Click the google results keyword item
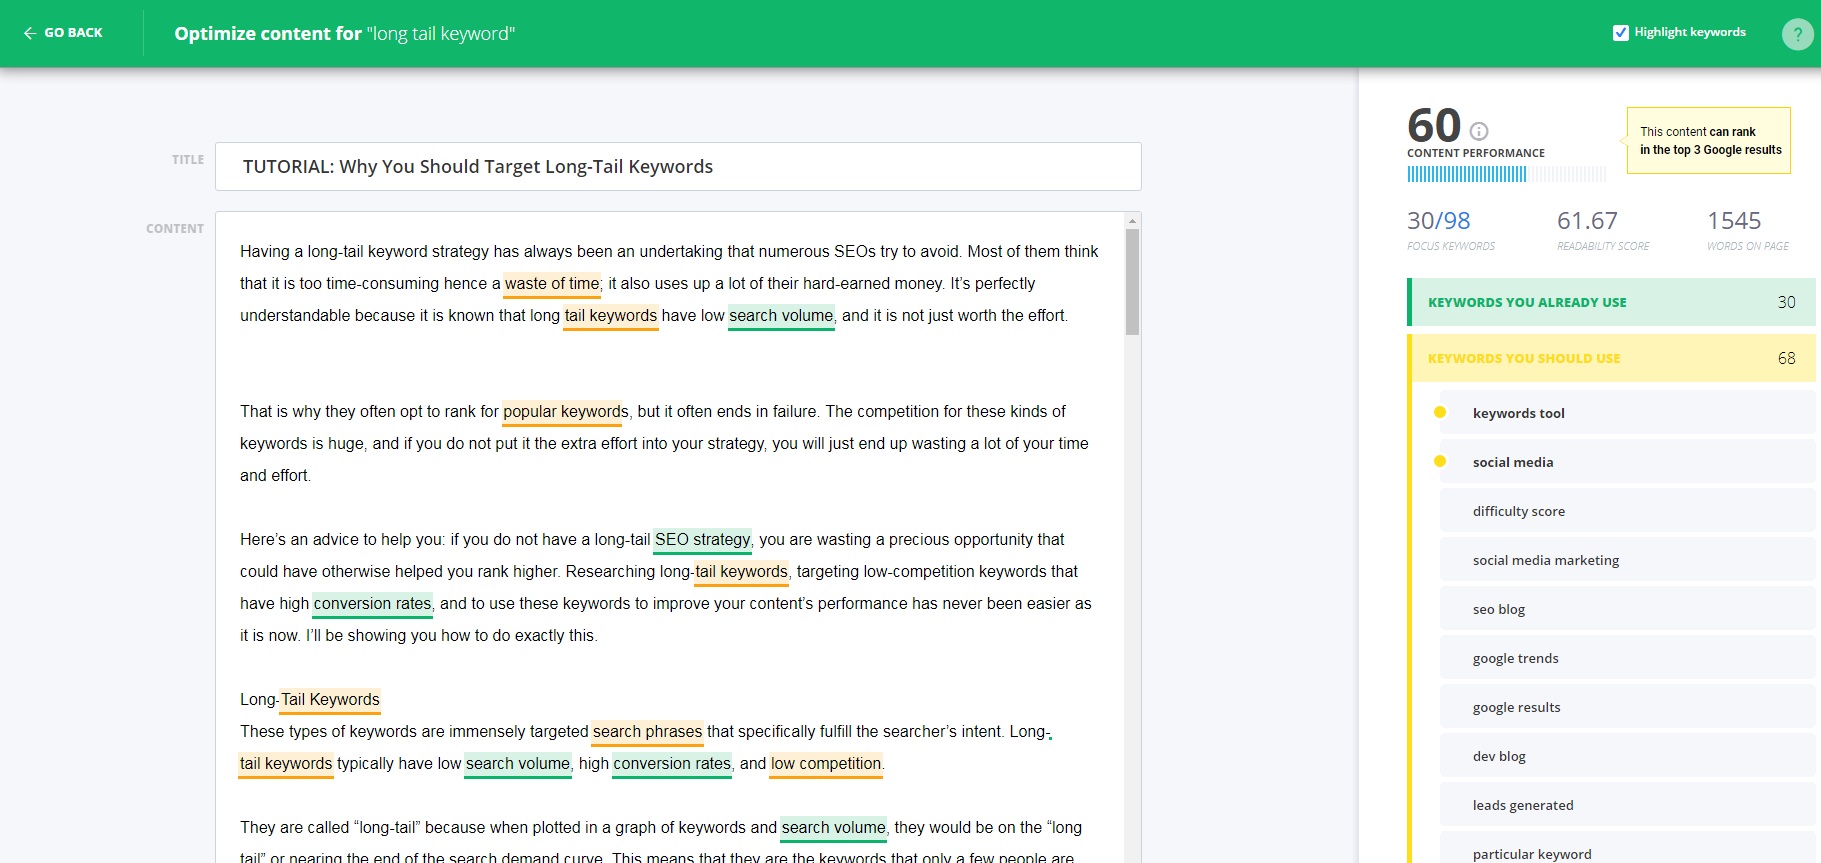This screenshot has height=863, width=1821. (1516, 707)
